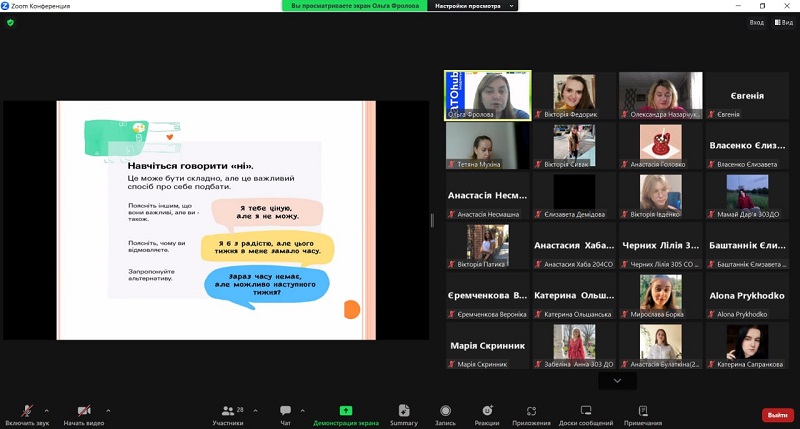The width and height of the screenshot is (800, 429).
Task: Click the green encryption shield icon
Action: [x=10, y=22]
